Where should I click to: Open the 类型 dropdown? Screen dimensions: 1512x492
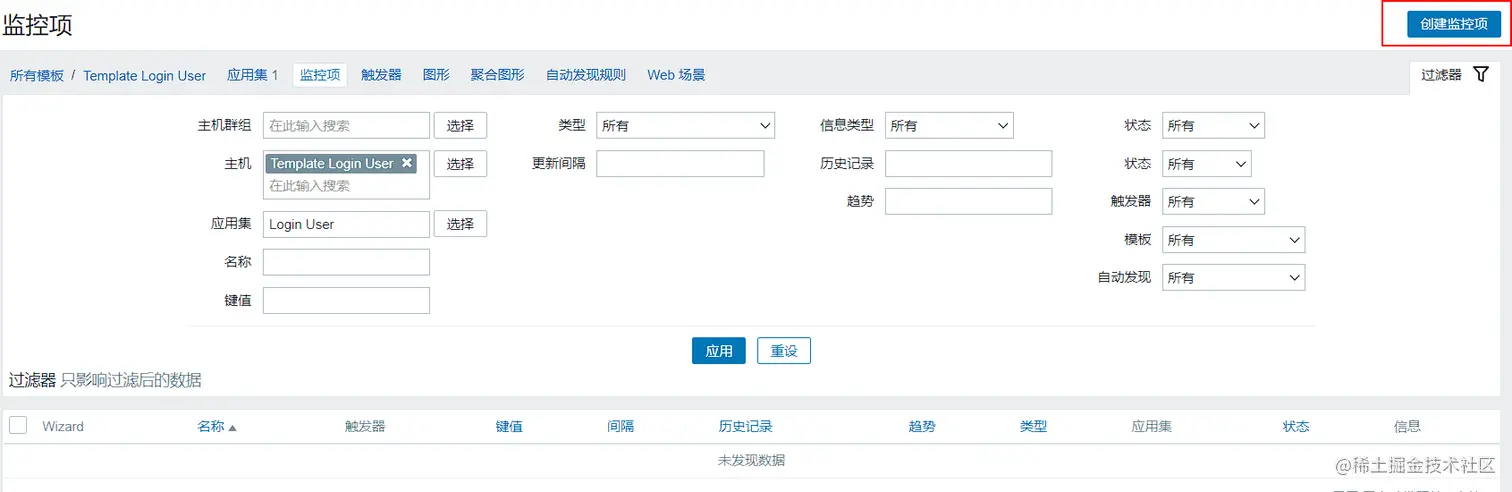click(686, 125)
